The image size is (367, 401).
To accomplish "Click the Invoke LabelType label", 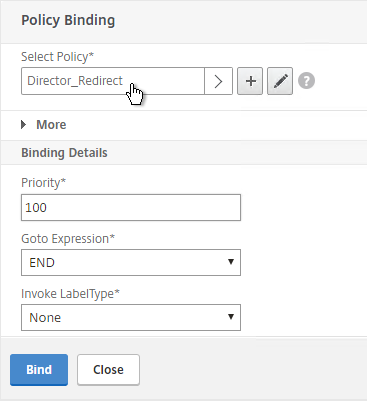I will [x=70, y=294].
